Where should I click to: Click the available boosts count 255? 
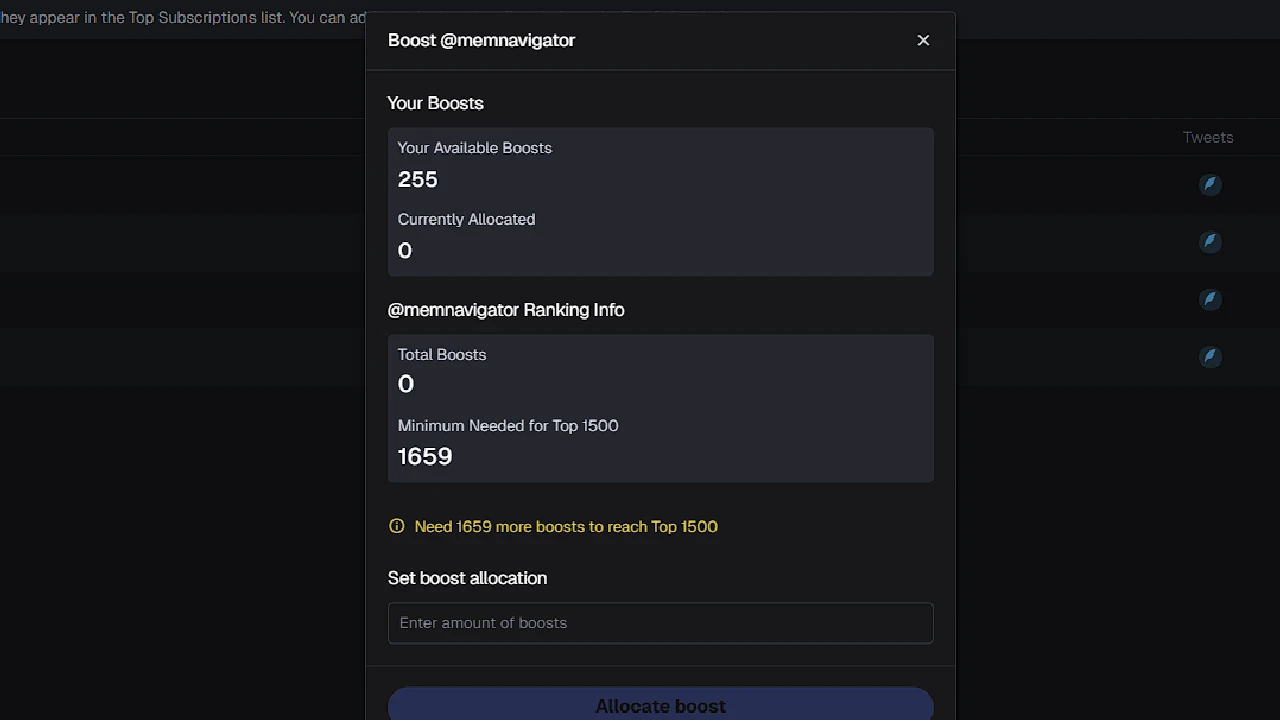(x=417, y=179)
